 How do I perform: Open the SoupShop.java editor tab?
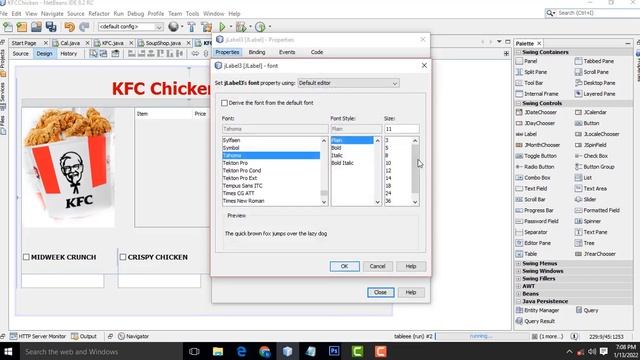[x=164, y=43]
